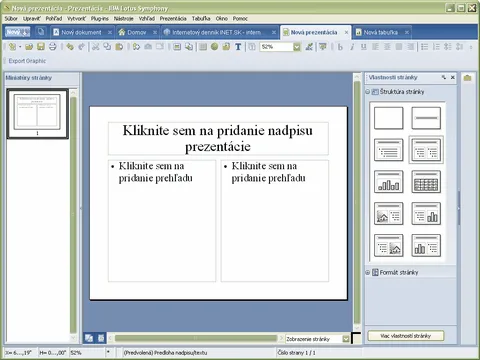Click the cut scissors icon
The image size is (480, 360).
coord(96,47)
